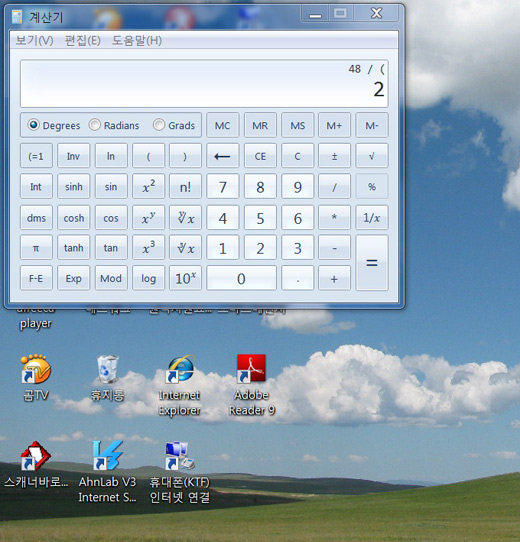Click the M- memory subtract button
This screenshot has height=542, width=520.
(372, 125)
